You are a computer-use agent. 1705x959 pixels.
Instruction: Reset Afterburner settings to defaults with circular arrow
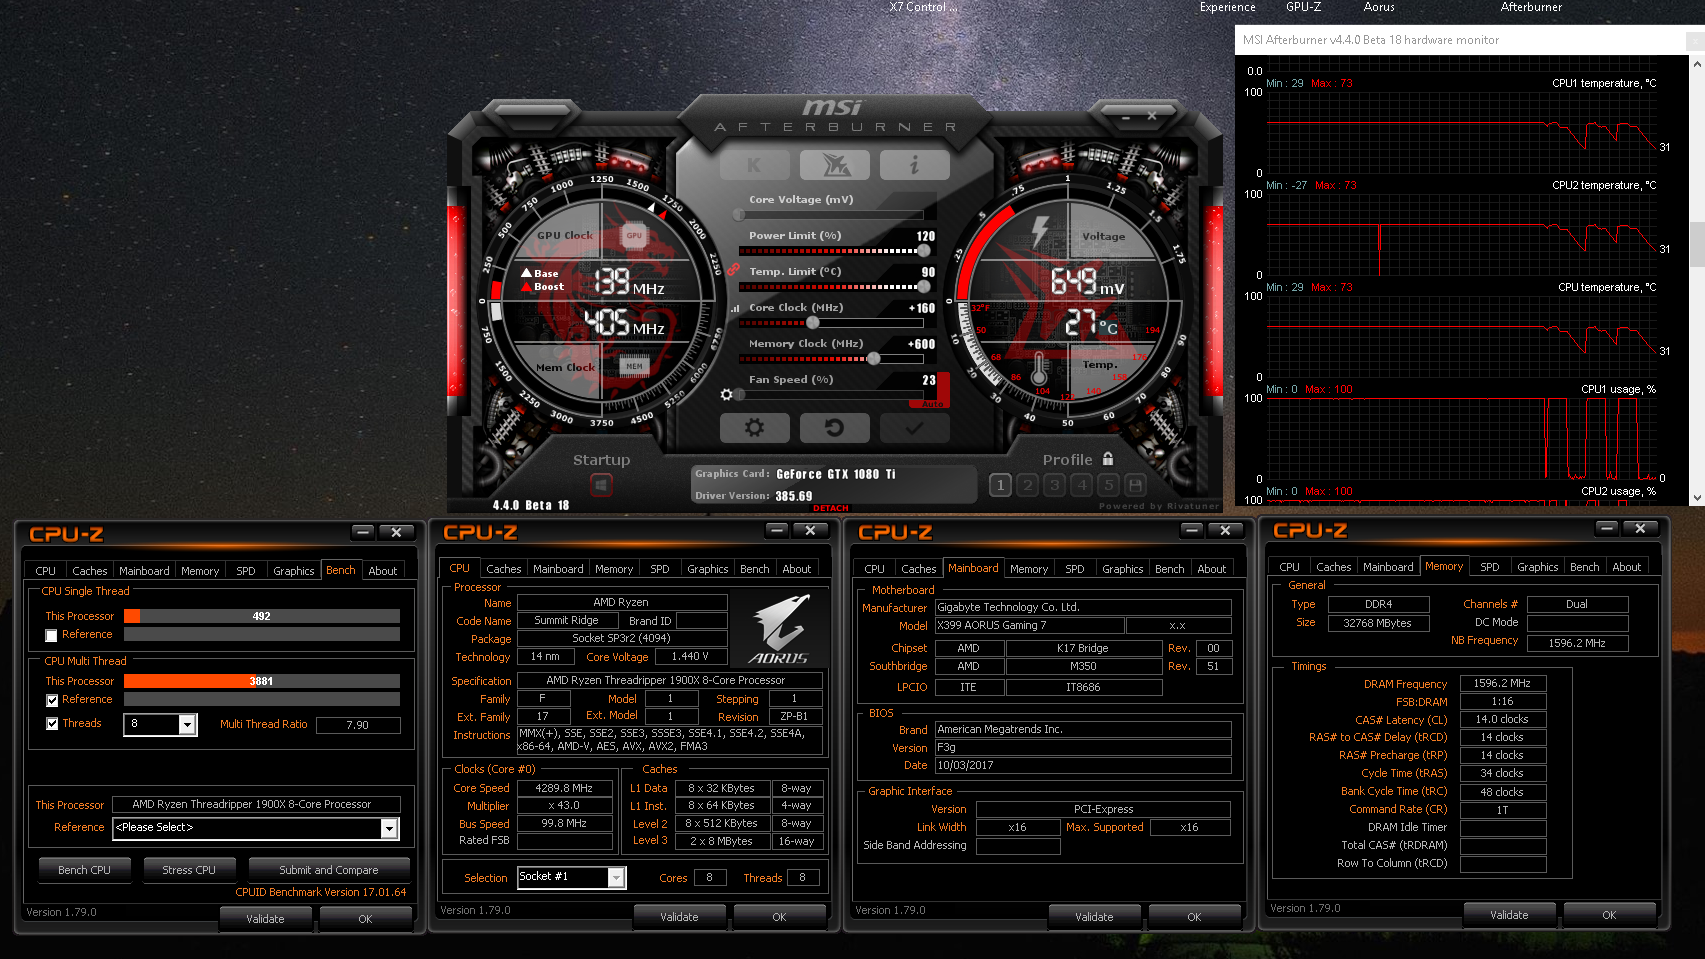[x=834, y=428]
